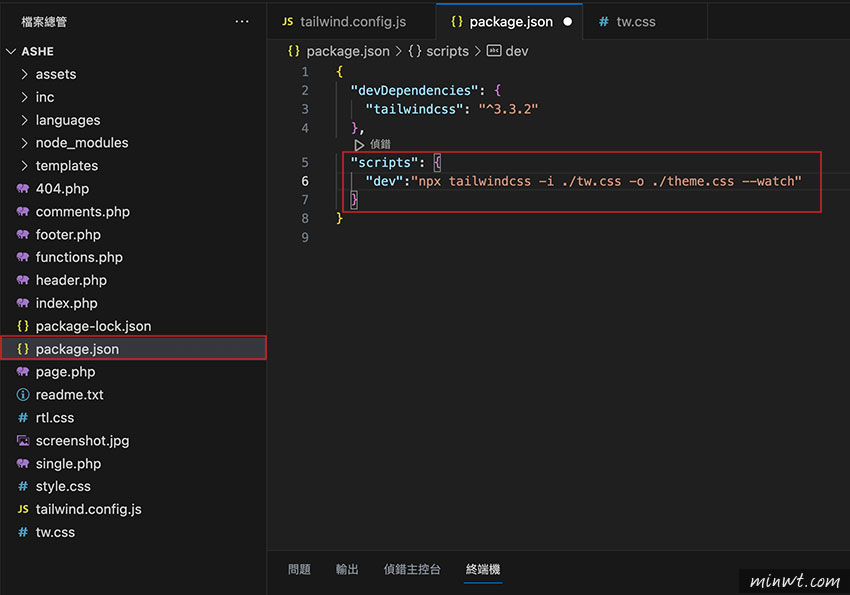
Task: Click the braces icon before scripts breadcrumb
Action: click(415, 51)
